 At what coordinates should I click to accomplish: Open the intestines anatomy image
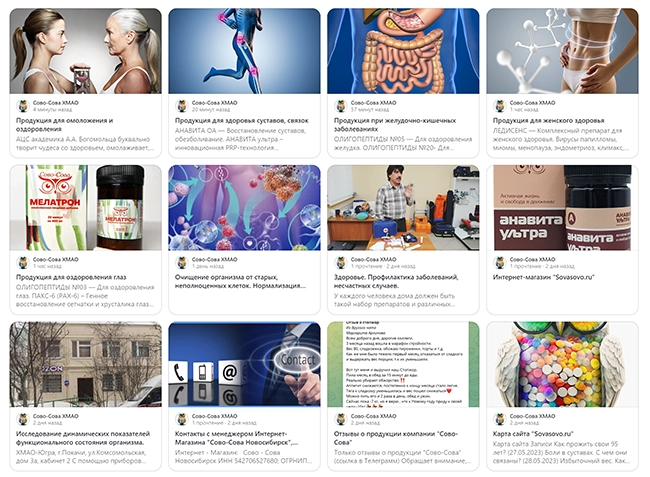pos(403,51)
